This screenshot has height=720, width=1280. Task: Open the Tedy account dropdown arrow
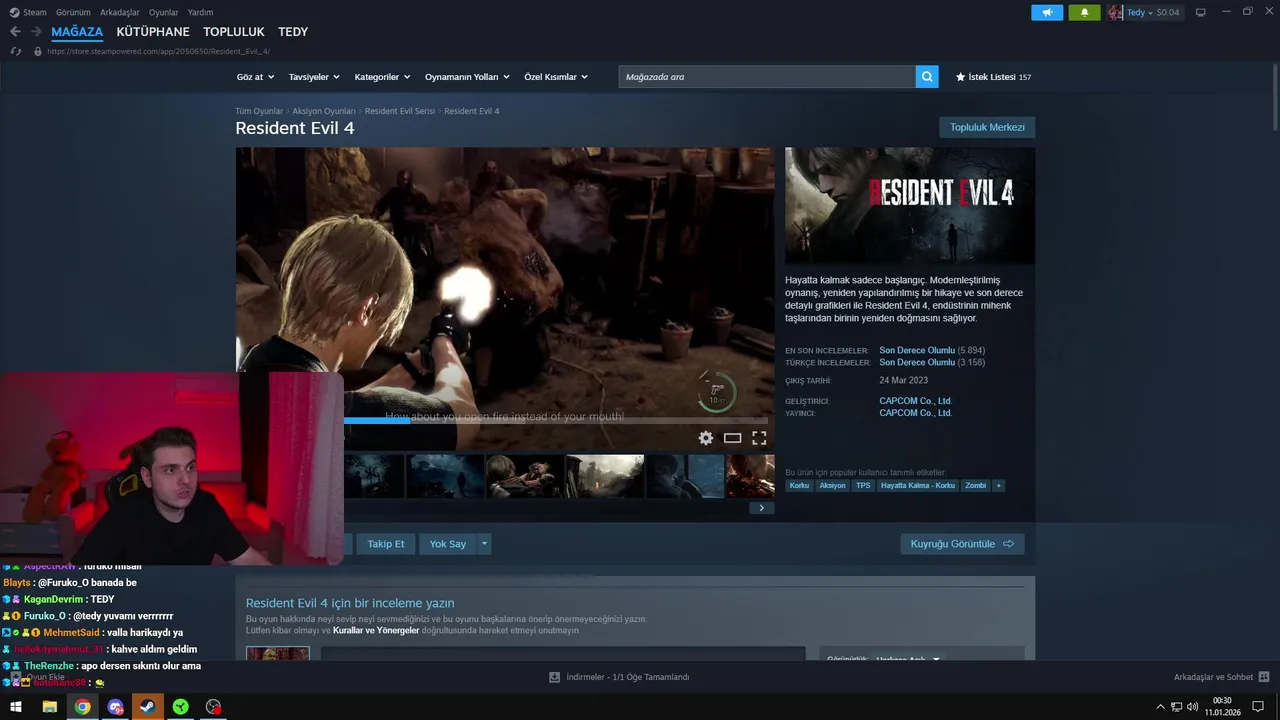coord(1150,12)
